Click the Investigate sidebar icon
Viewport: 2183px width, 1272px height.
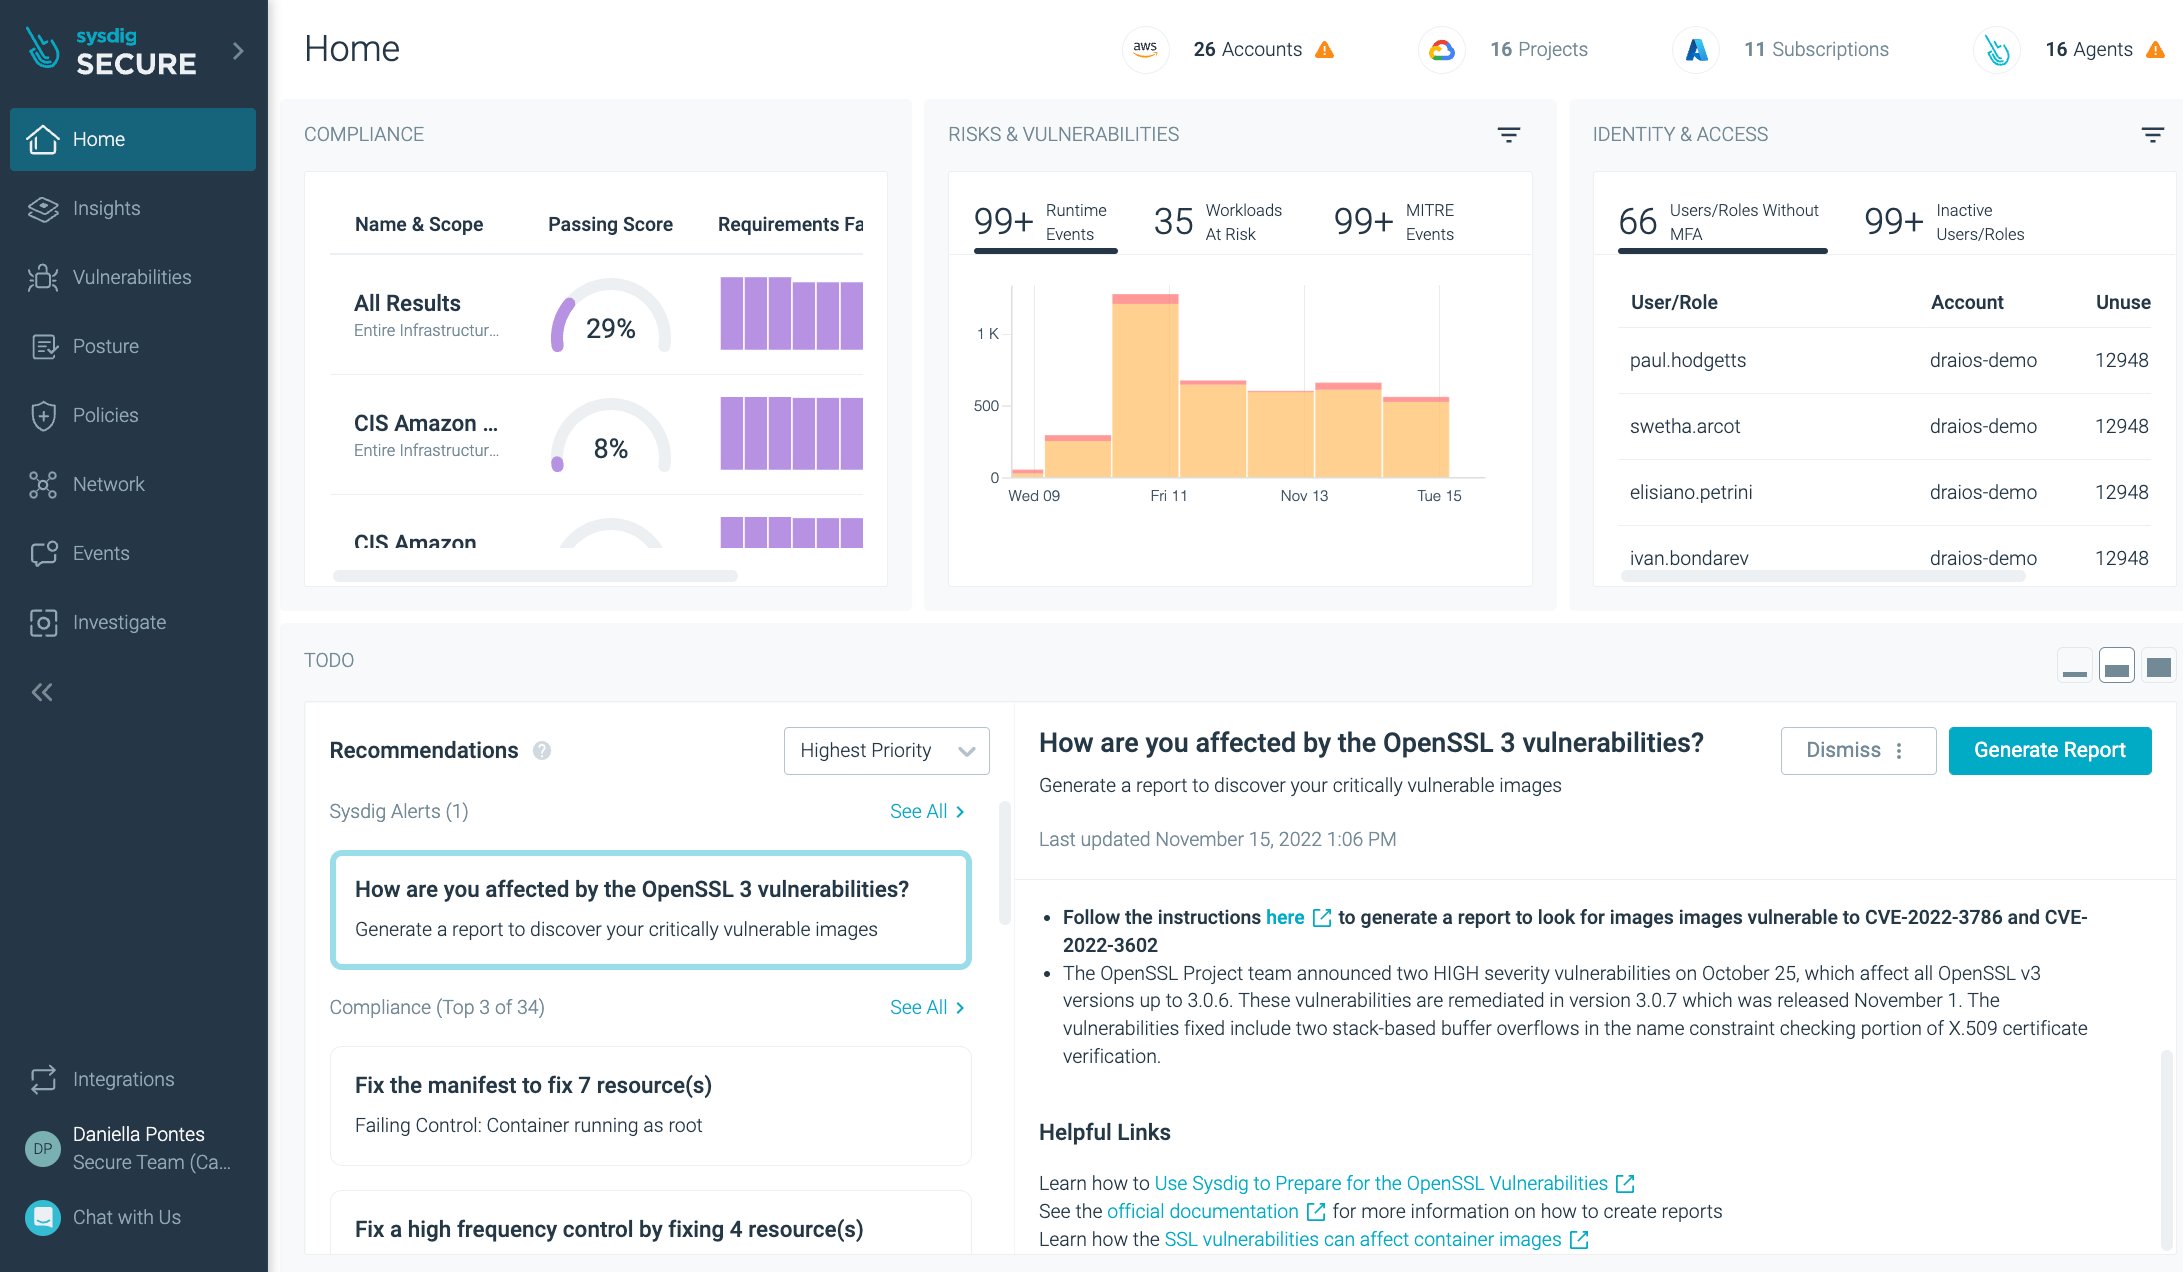tap(43, 622)
